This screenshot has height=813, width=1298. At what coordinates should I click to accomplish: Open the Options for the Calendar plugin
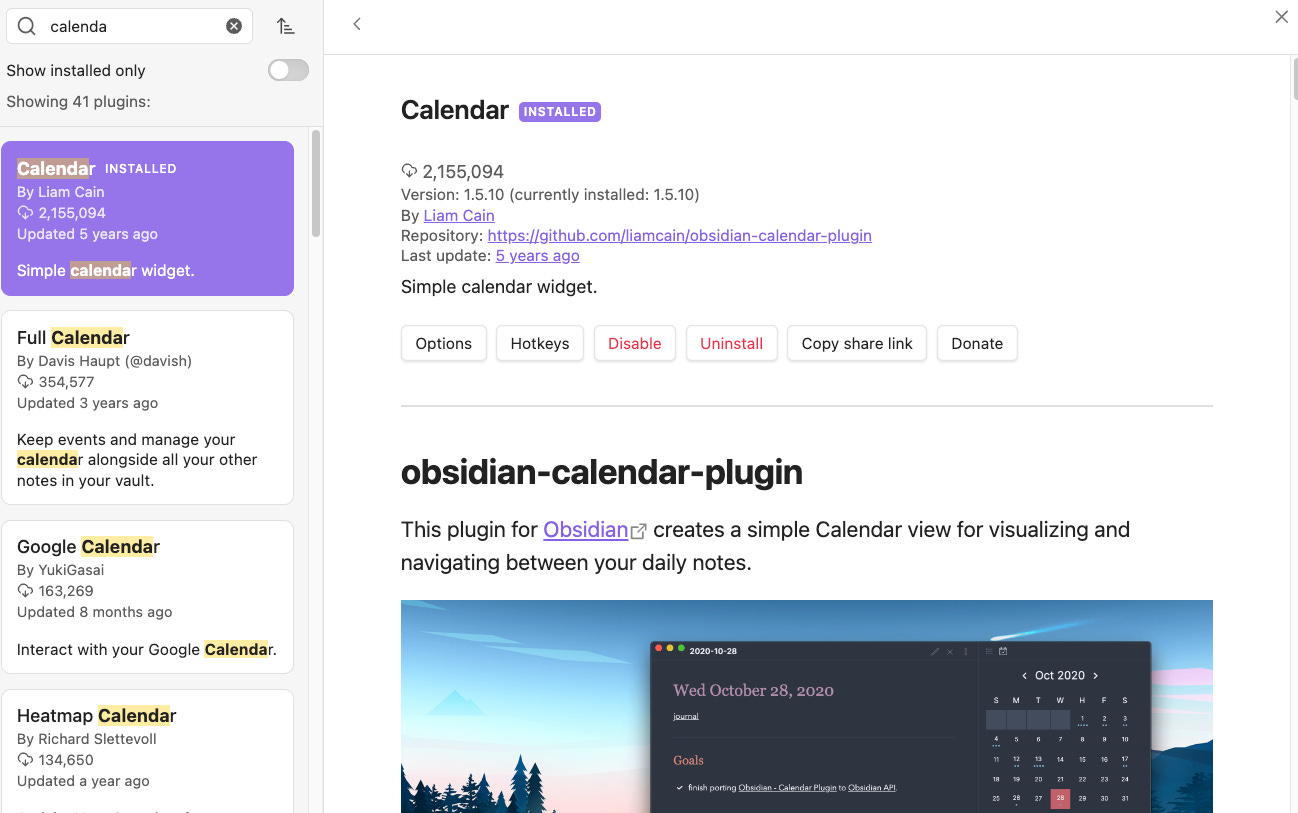(x=443, y=343)
